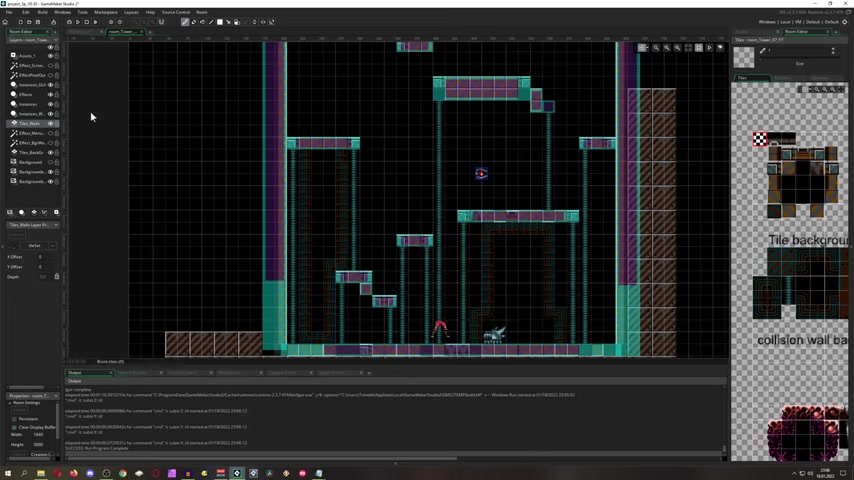The image size is (854, 480).
Task: Toggle visibility of Assets_1 layer
Action: click(x=50, y=56)
